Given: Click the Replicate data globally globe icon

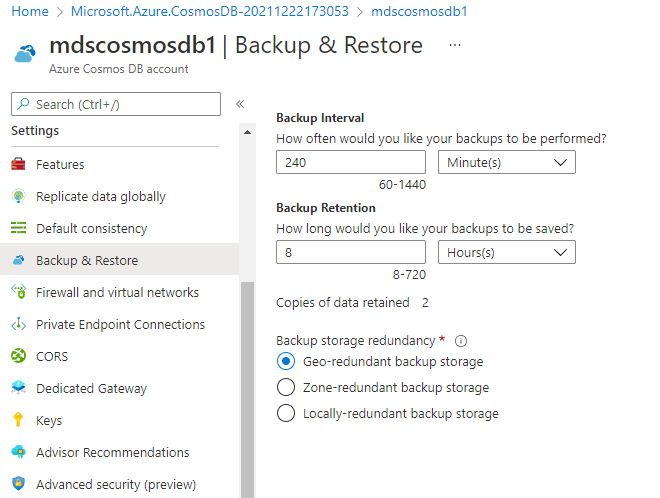Looking at the screenshot, I should tap(18, 196).
